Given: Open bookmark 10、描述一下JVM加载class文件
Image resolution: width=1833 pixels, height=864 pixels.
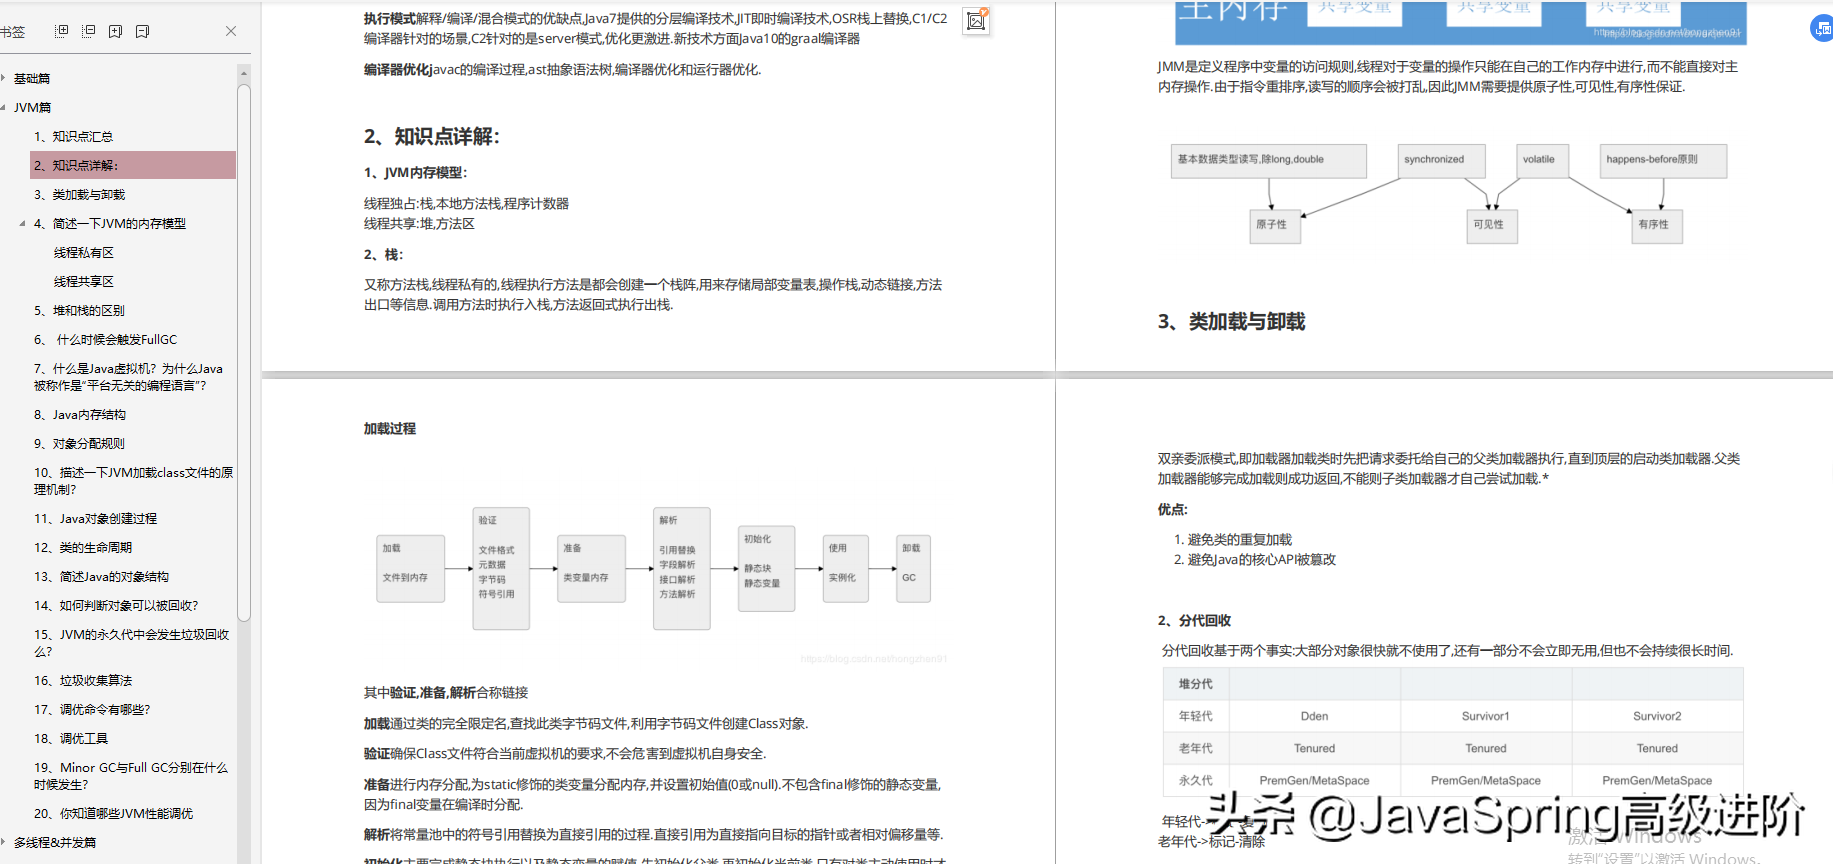Looking at the screenshot, I should tap(133, 480).
